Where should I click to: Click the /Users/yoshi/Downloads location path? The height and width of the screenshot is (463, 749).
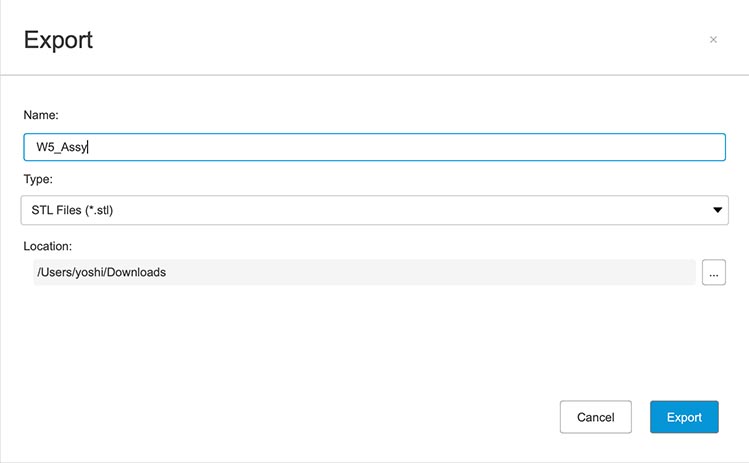pos(101,272)
